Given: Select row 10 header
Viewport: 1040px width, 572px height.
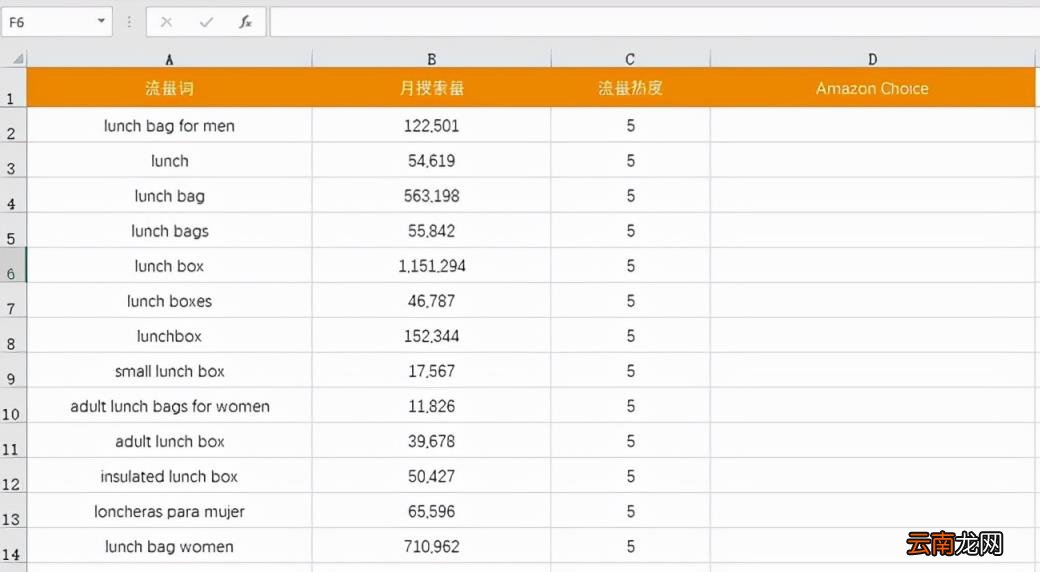Looking at the screenshot, I should (13, 406).
